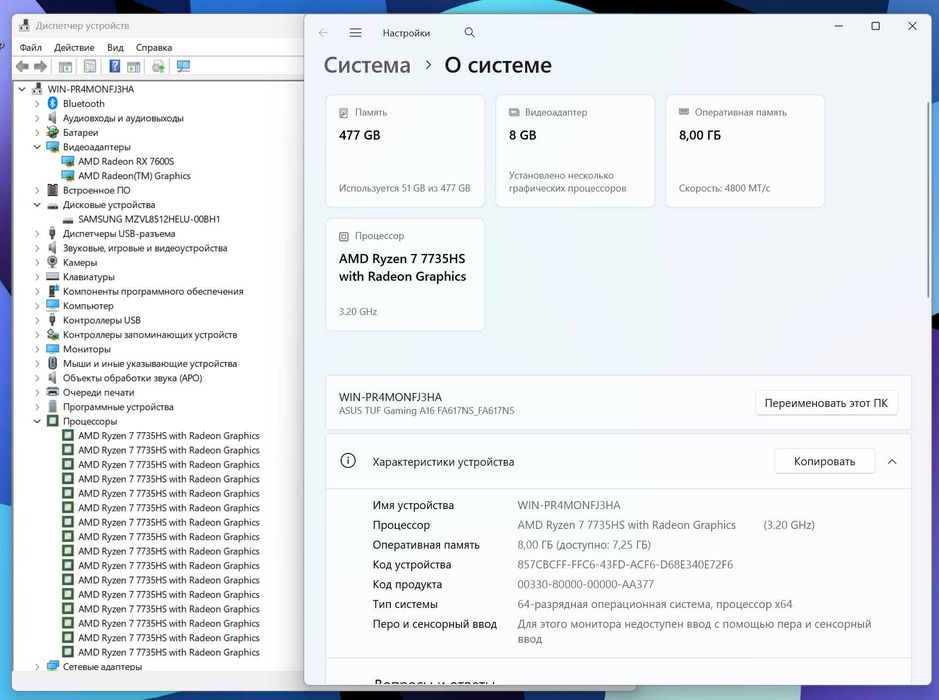This screenshot has height=700, width=939.
Task: Click Переименовать этот ПК button
Action: [x=826, y=403]
